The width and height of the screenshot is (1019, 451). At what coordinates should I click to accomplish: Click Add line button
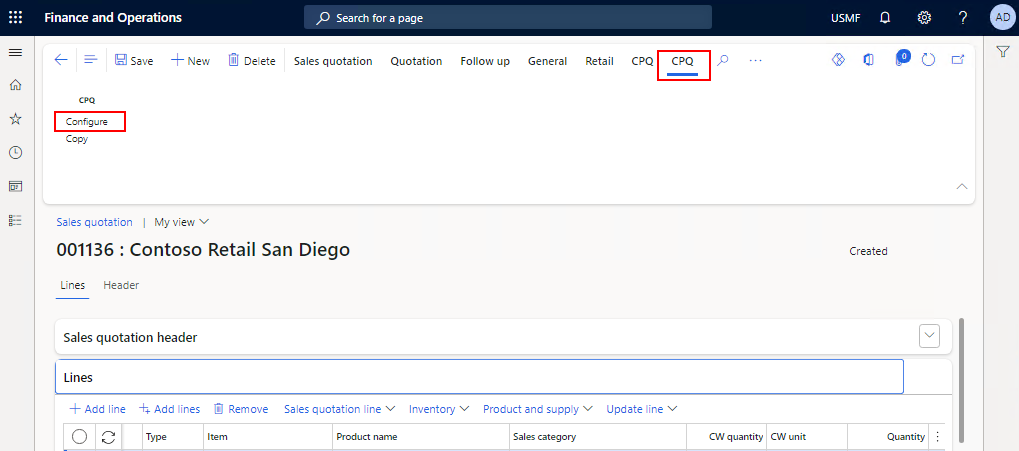click(x=97, y=409)
